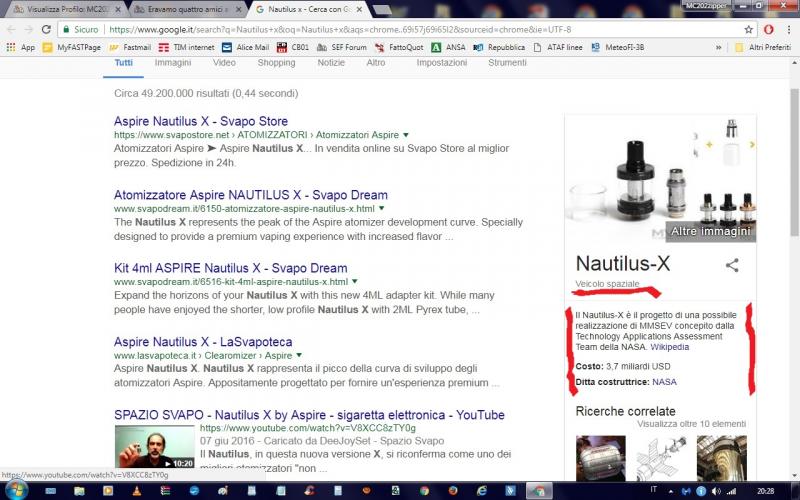Open the Chrome three-dot menu
The width and height of the screenshot is (800, 500).
pyautogui.click(x=789, y=30)
